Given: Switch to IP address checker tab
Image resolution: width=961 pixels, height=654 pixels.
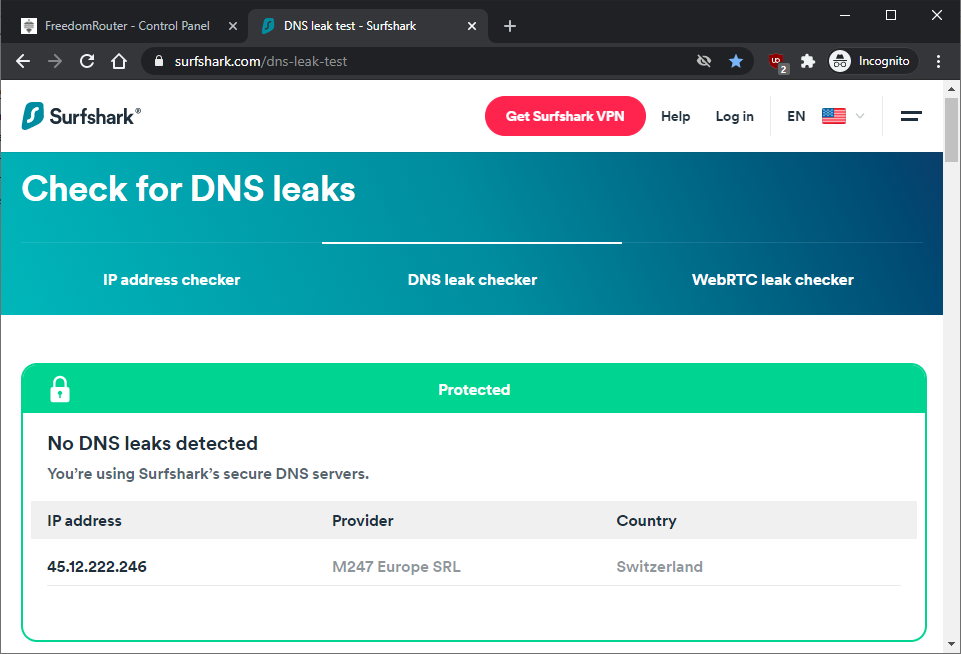Looking at the screenshot, I should pyautogui.click(x=172, y=279).
